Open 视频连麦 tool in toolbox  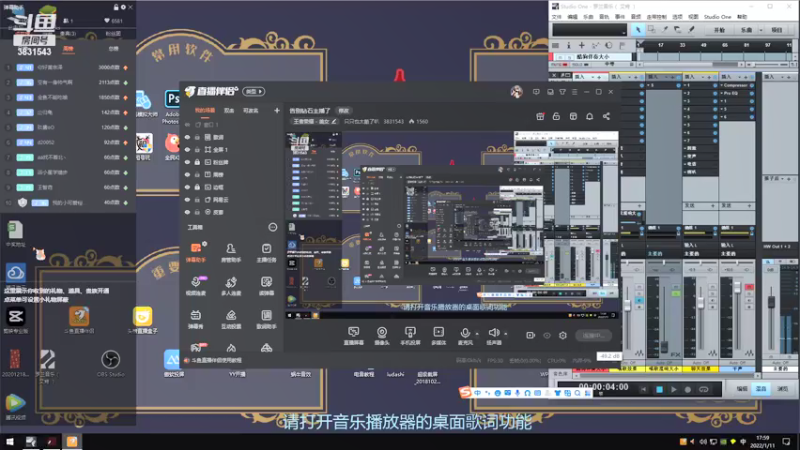(196, 286)
